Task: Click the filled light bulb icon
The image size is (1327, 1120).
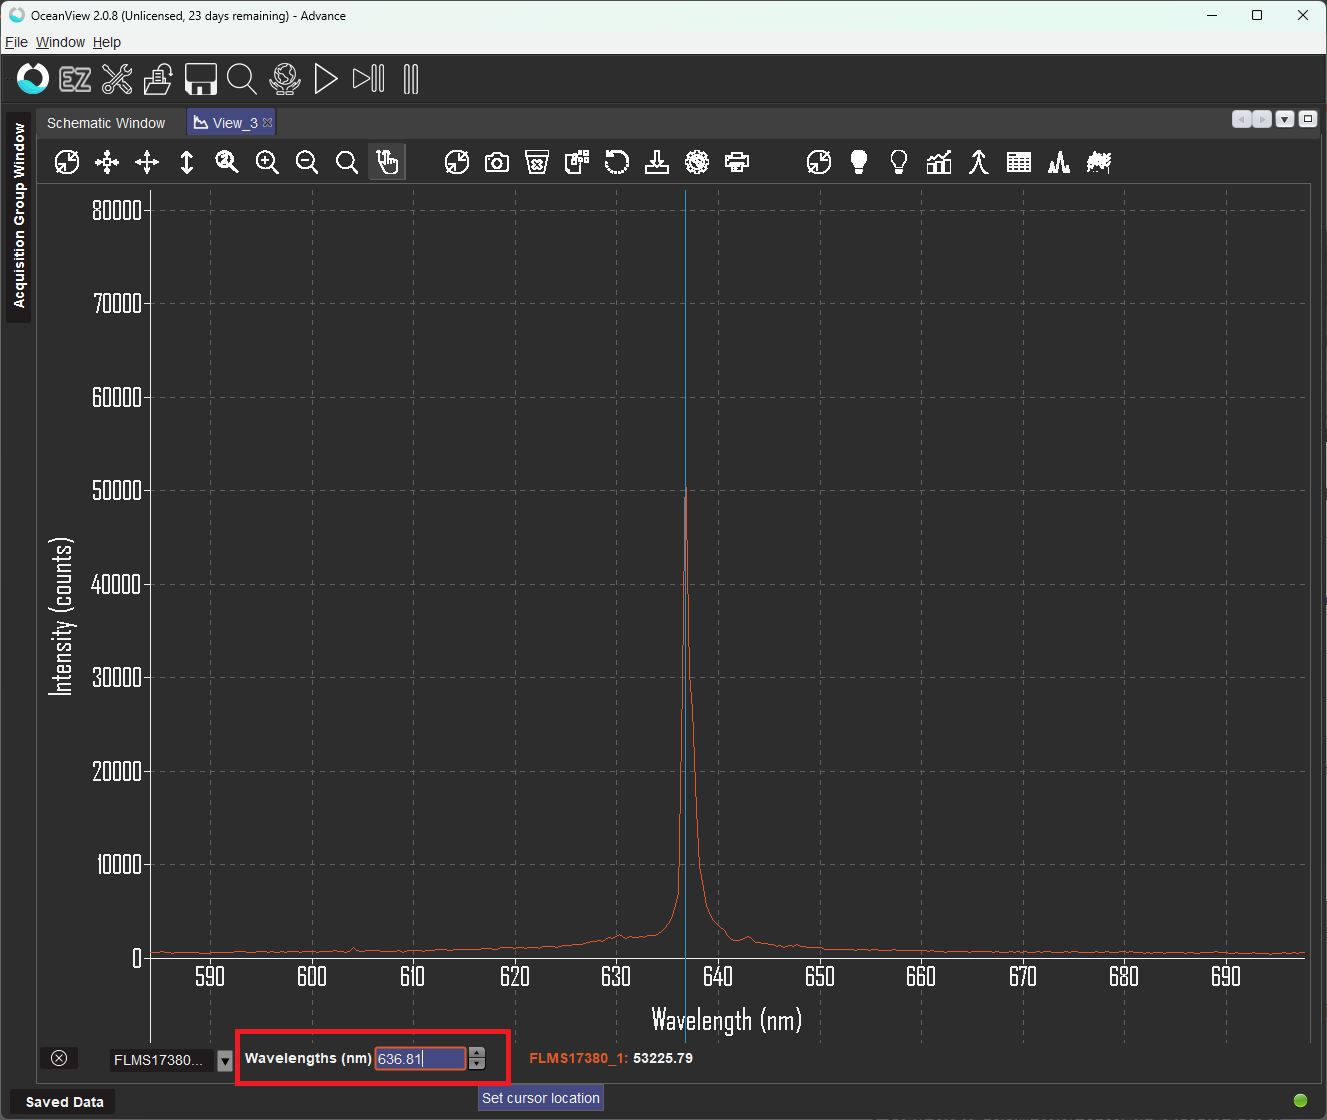Action: click(x=859, y=162)
